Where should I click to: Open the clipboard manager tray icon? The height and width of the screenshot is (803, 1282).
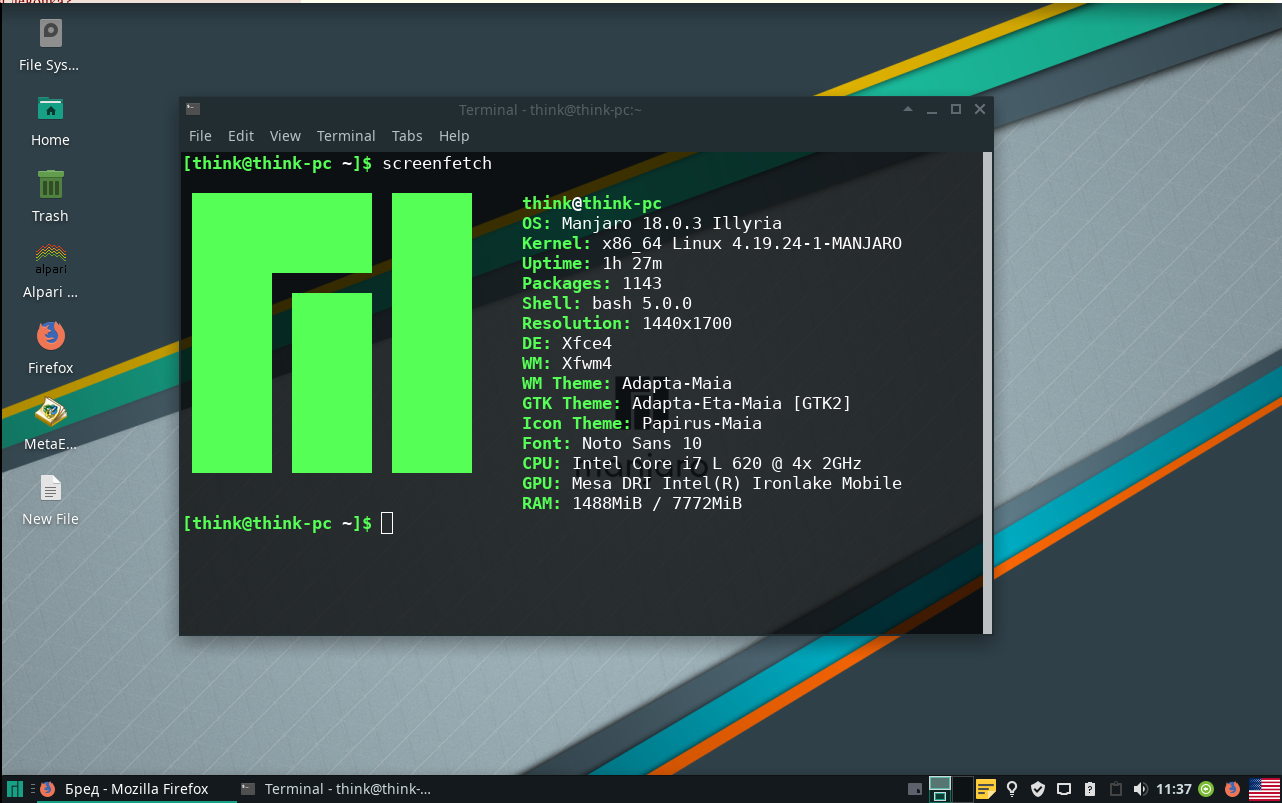pos(1116,789)
